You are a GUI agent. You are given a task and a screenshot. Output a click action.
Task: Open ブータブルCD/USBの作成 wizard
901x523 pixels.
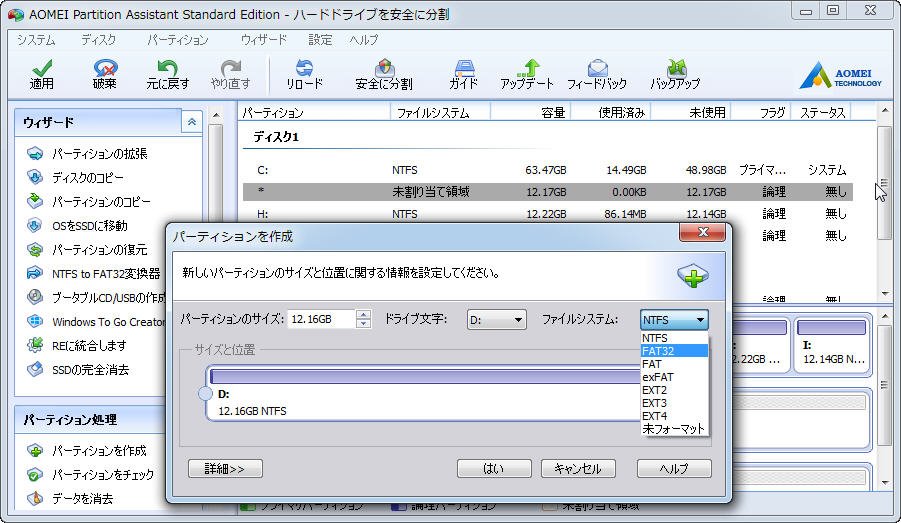[x=95, y=298]
